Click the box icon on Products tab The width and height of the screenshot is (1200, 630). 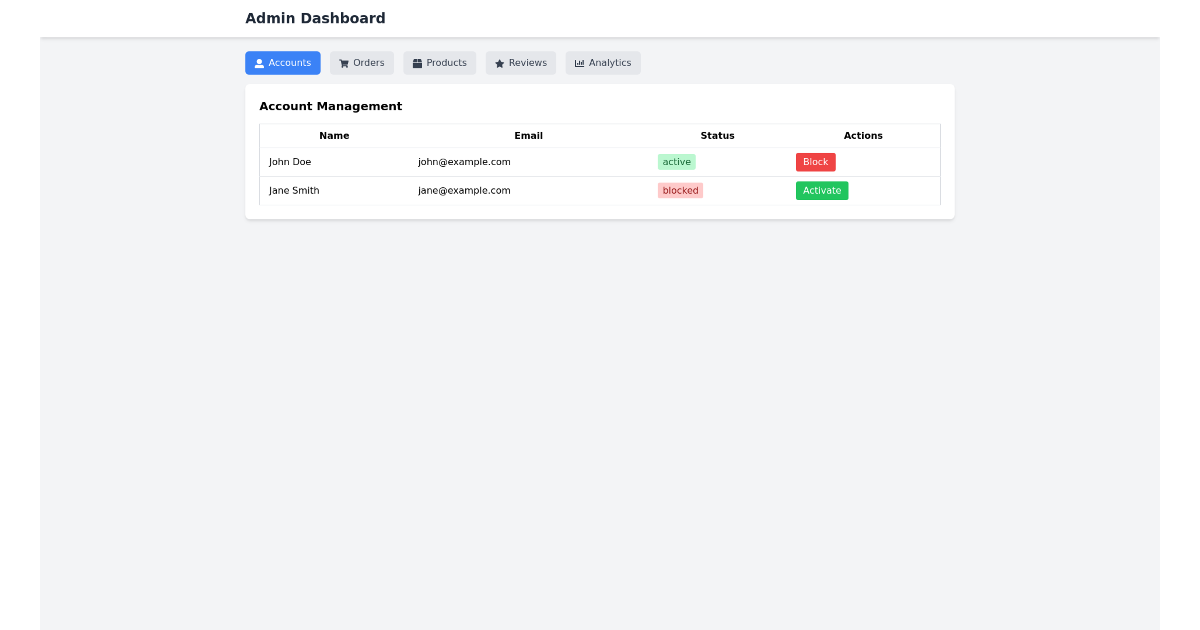(x=417, y=62)
